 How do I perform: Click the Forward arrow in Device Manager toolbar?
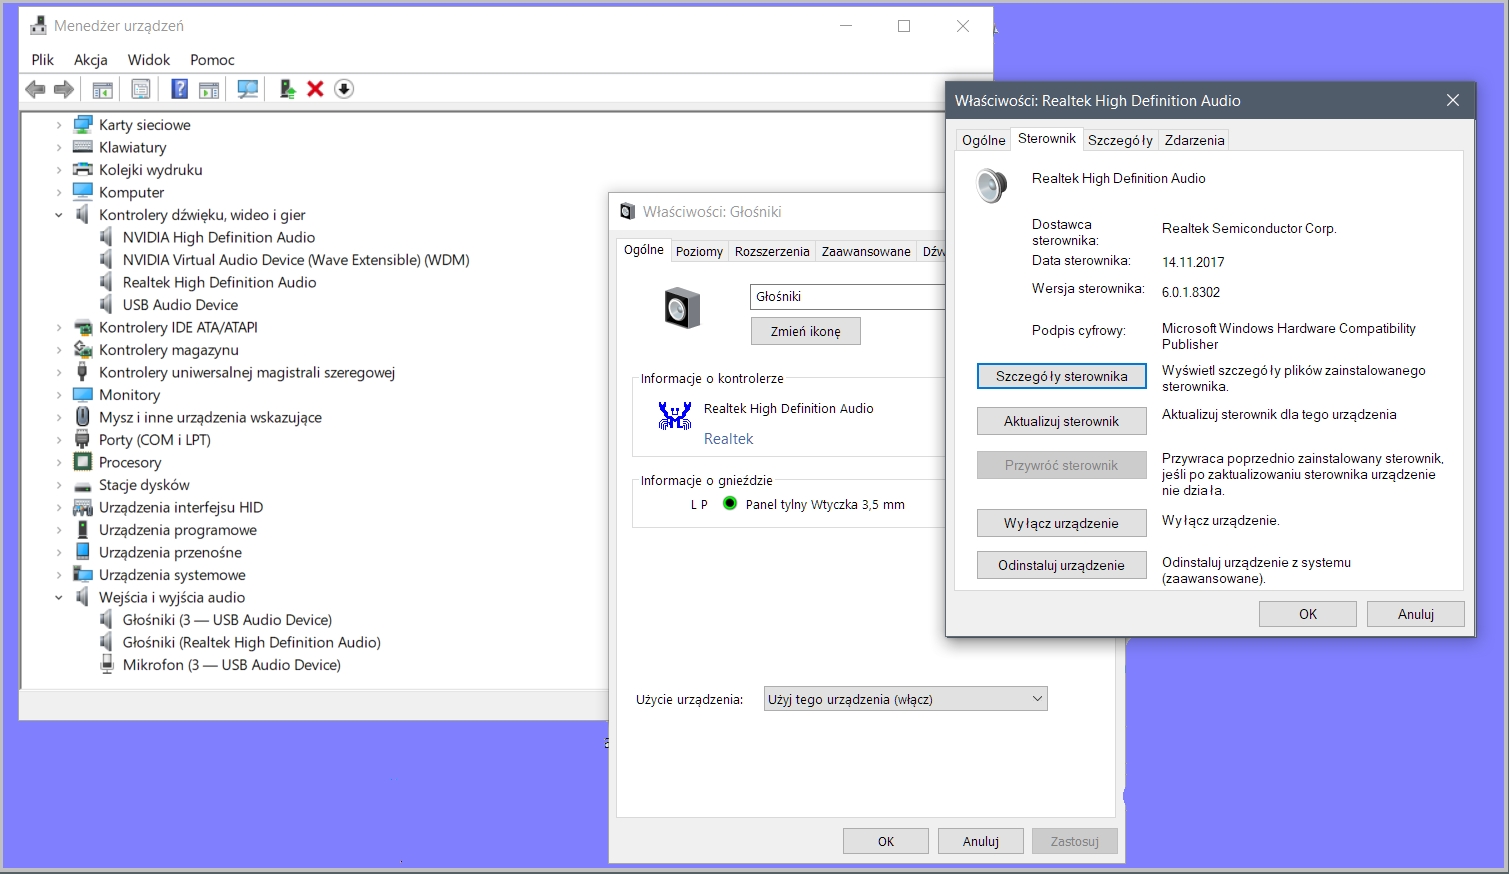pos(64,89)
